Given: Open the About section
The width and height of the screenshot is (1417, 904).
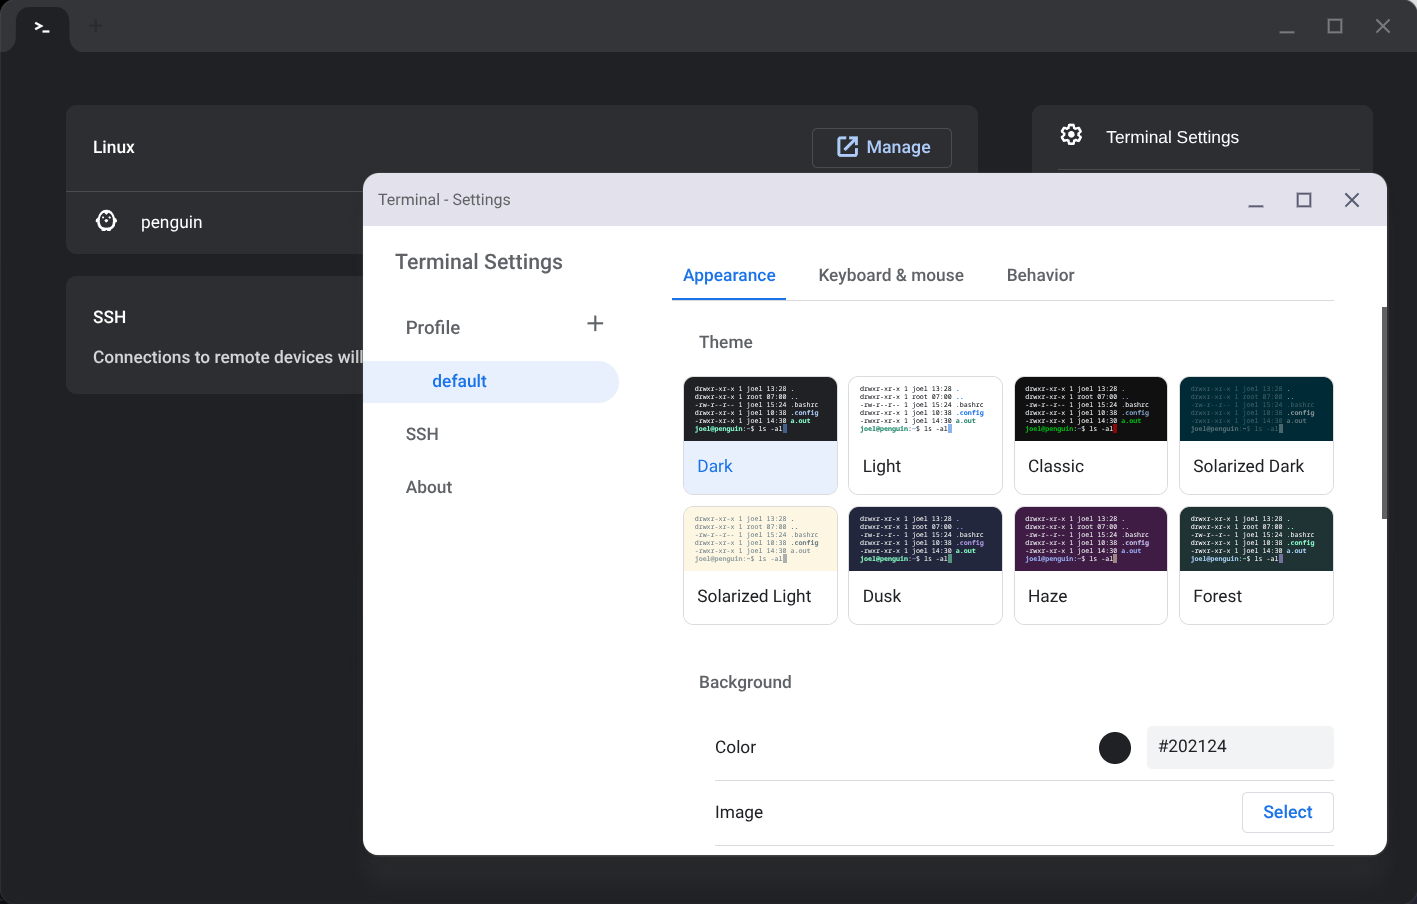Looking at the screenshot, I should tap(429, 487).
